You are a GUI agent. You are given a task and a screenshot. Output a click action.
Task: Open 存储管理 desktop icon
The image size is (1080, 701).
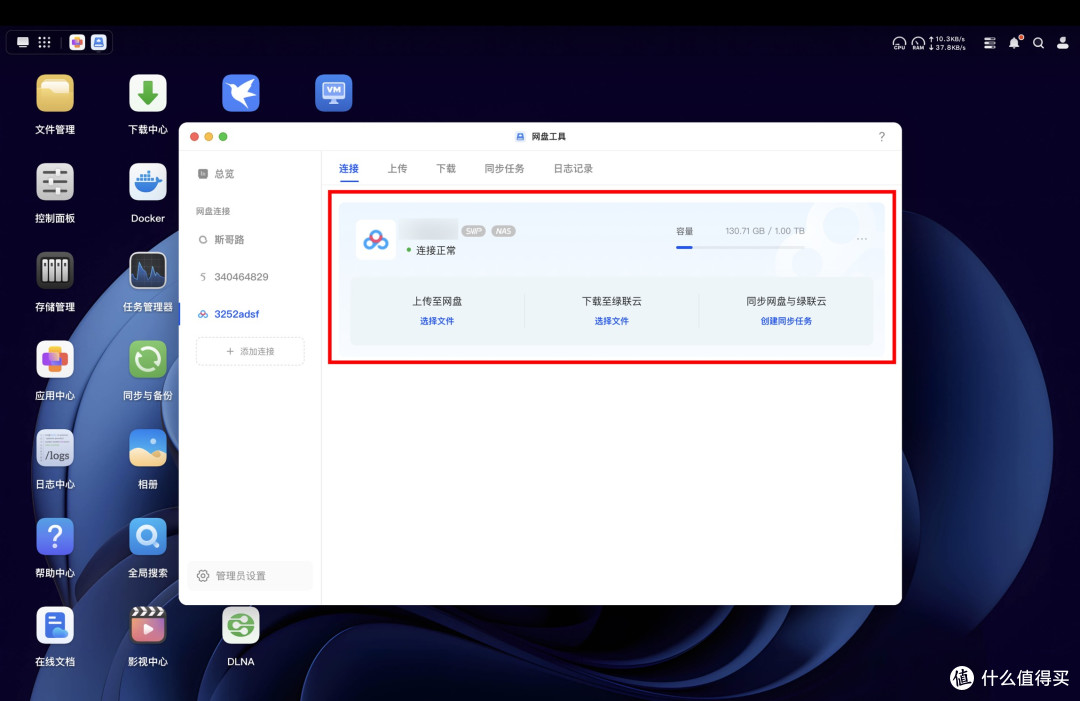55,271
